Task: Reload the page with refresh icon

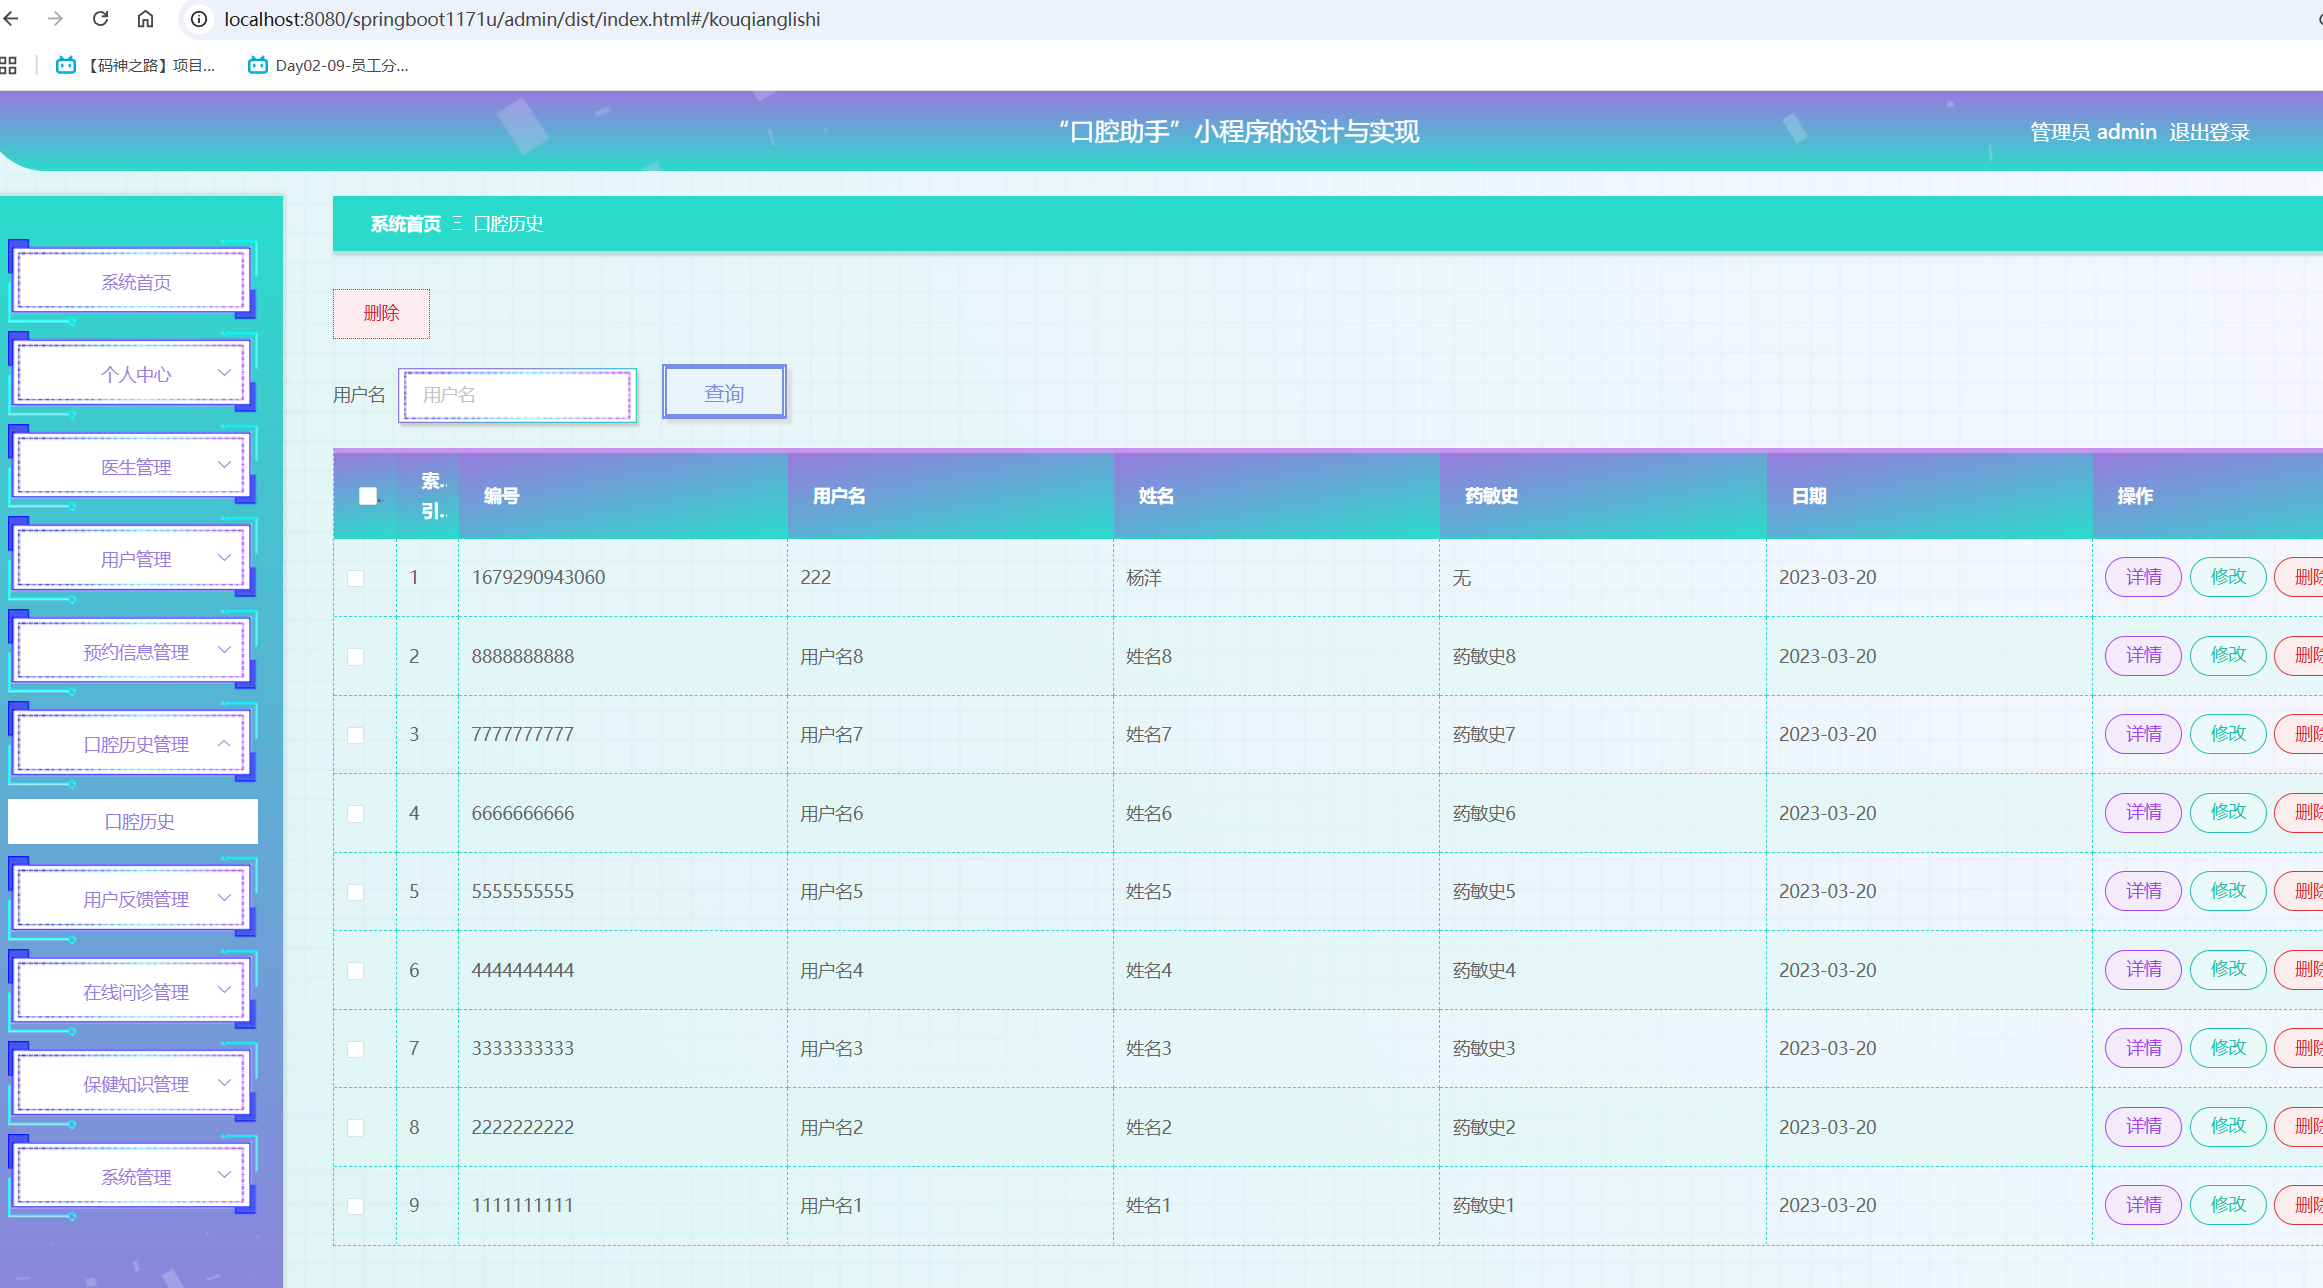Action: tap(100, 19)
